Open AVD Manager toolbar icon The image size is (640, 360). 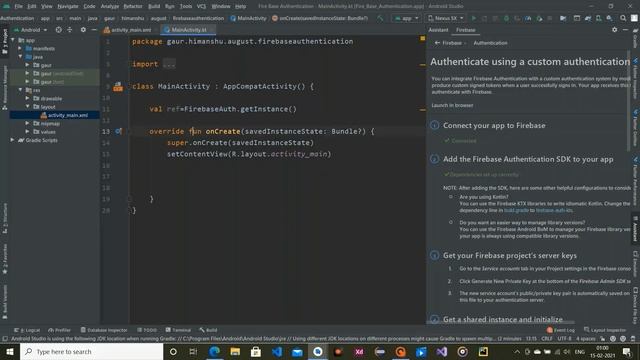[598, 18]
